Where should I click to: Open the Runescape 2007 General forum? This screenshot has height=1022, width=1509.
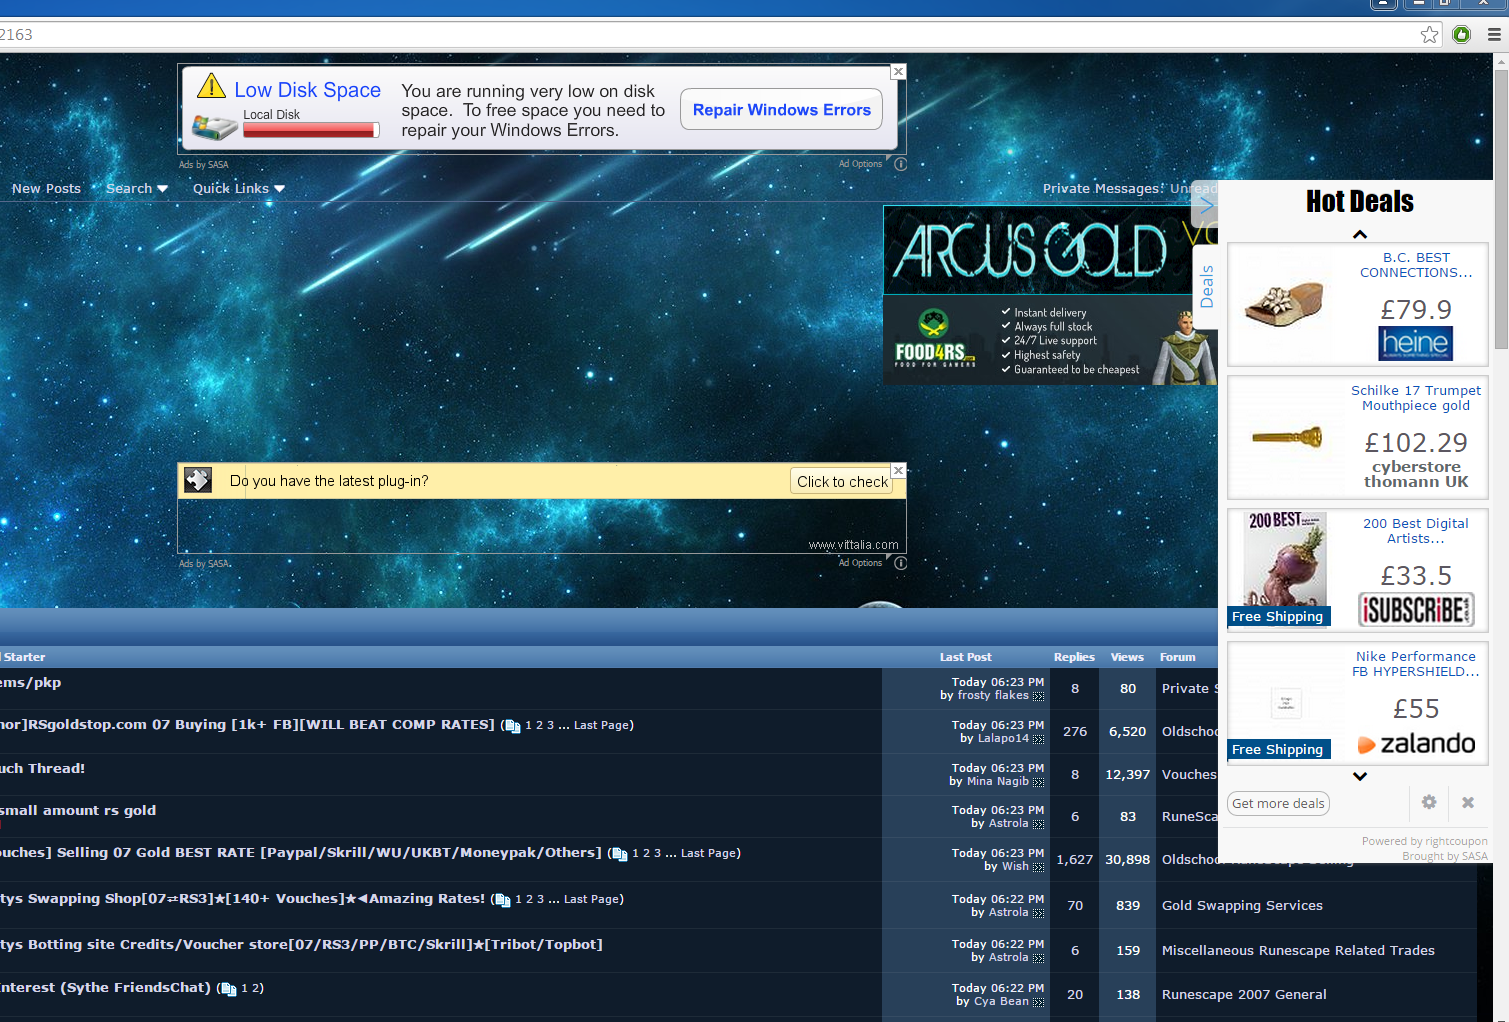point(1244,995)
